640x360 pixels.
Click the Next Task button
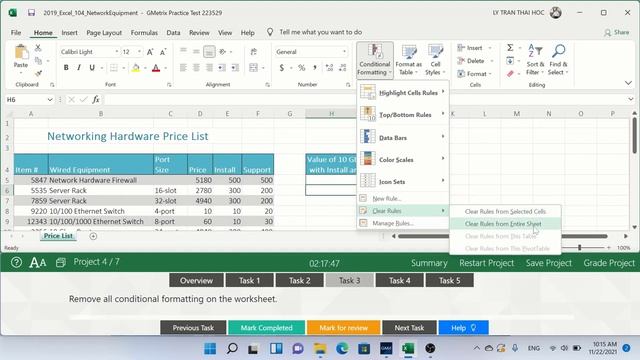coord(409,328)
